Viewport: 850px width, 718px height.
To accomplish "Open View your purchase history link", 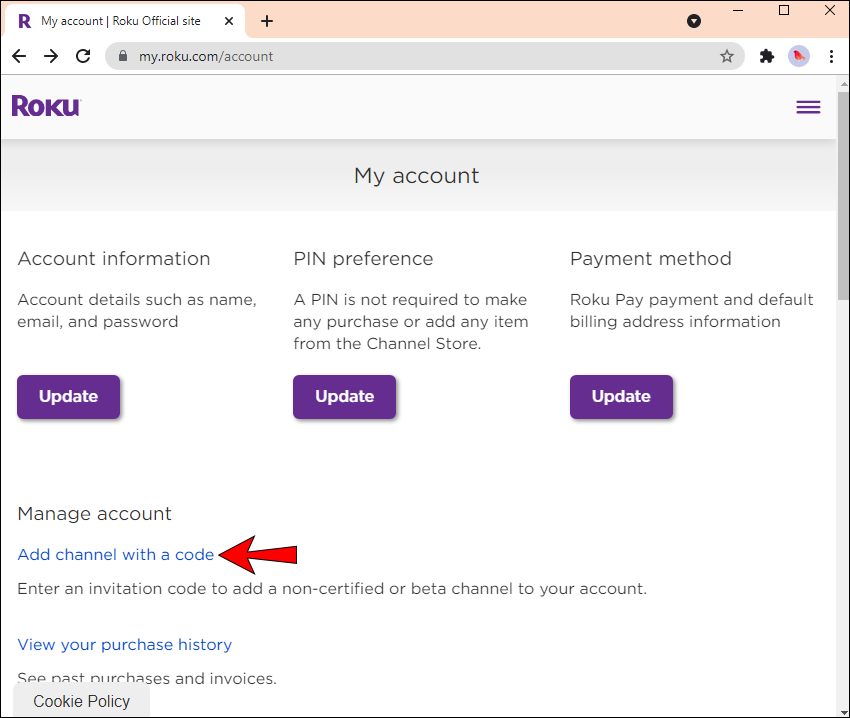I will pyautogui.click(x=125, y=645).
